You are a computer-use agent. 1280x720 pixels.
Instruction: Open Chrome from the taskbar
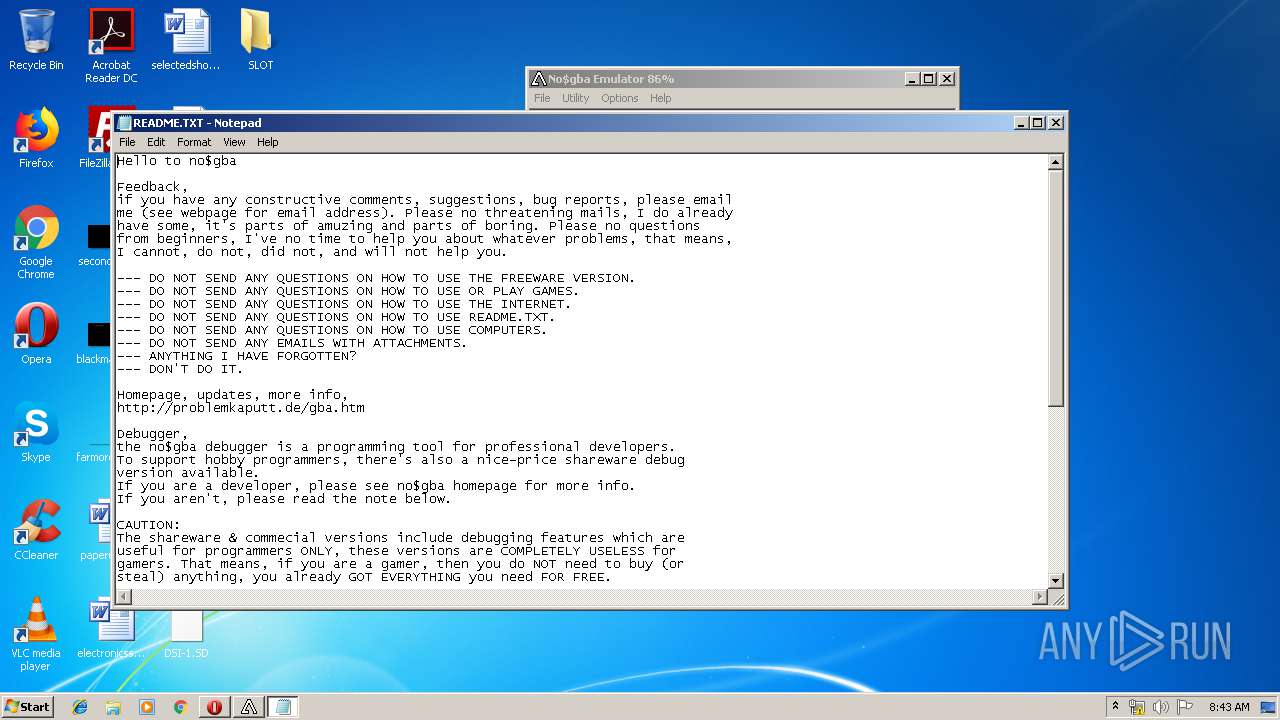[x=180, y=707]
